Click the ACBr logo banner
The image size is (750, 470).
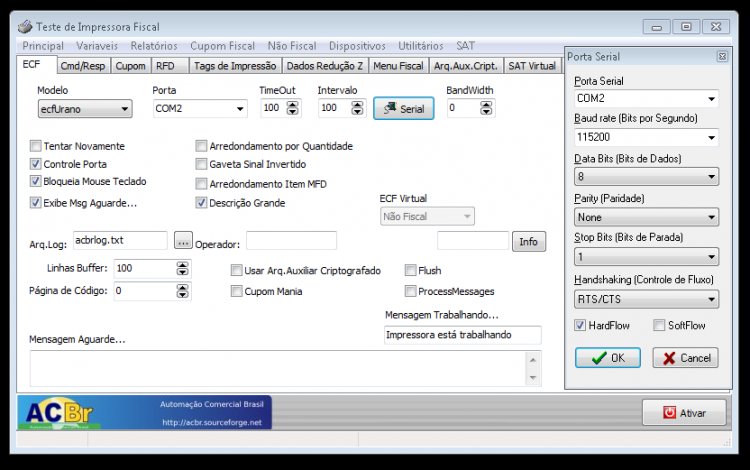pyautogui.click(x=144, y=412)
